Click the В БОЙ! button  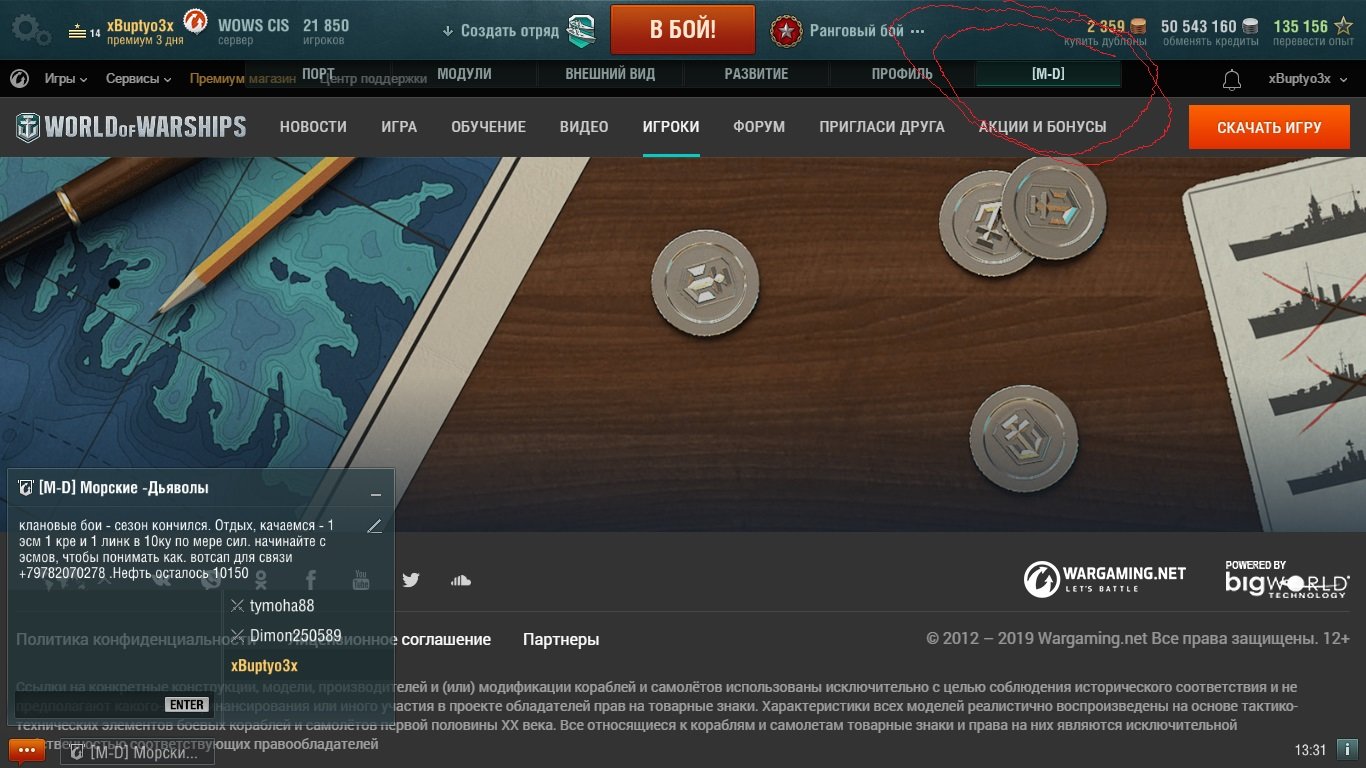tap(683, 29)
